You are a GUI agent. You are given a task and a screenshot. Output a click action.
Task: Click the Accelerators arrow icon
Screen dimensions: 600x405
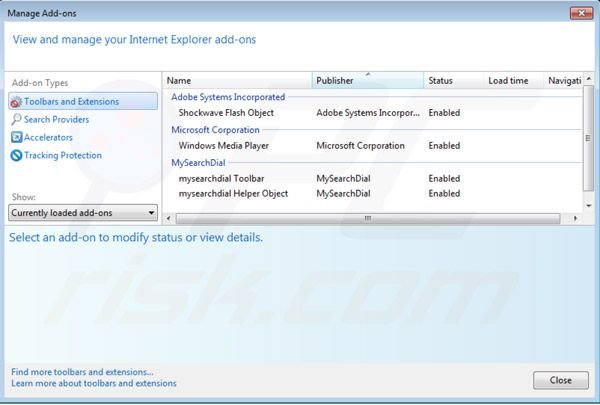click(x=16, y=137)
